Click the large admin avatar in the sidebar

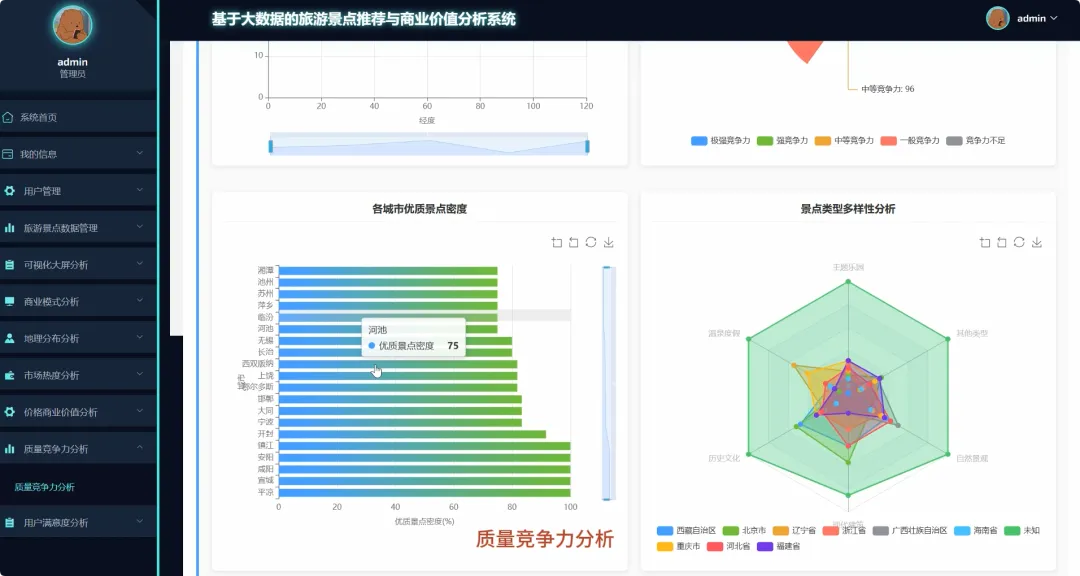tap(72, 25)
